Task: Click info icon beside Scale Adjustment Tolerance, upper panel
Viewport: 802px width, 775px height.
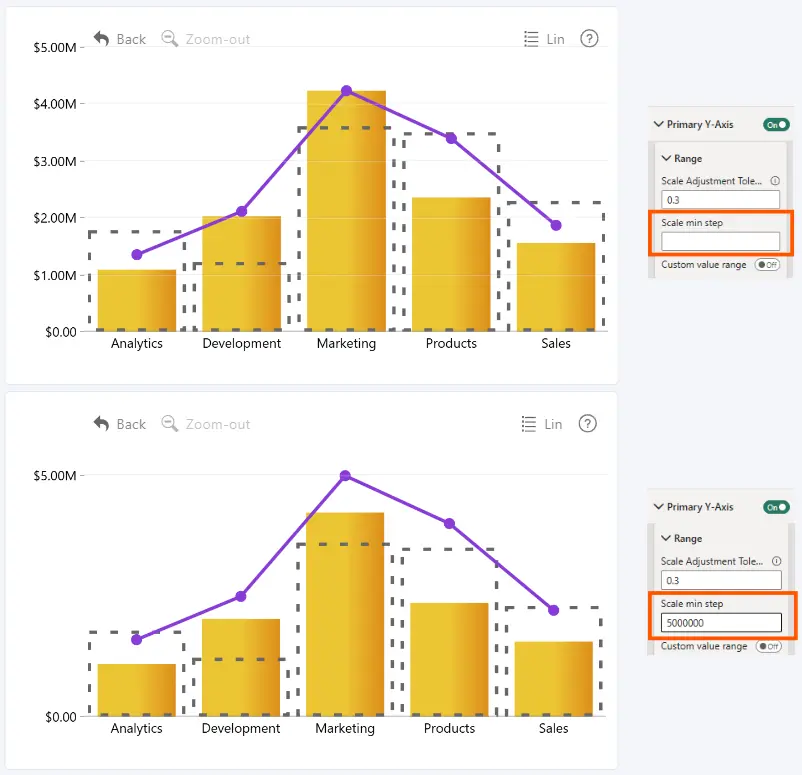Action: pyautogui.click(x=775, y=181)
